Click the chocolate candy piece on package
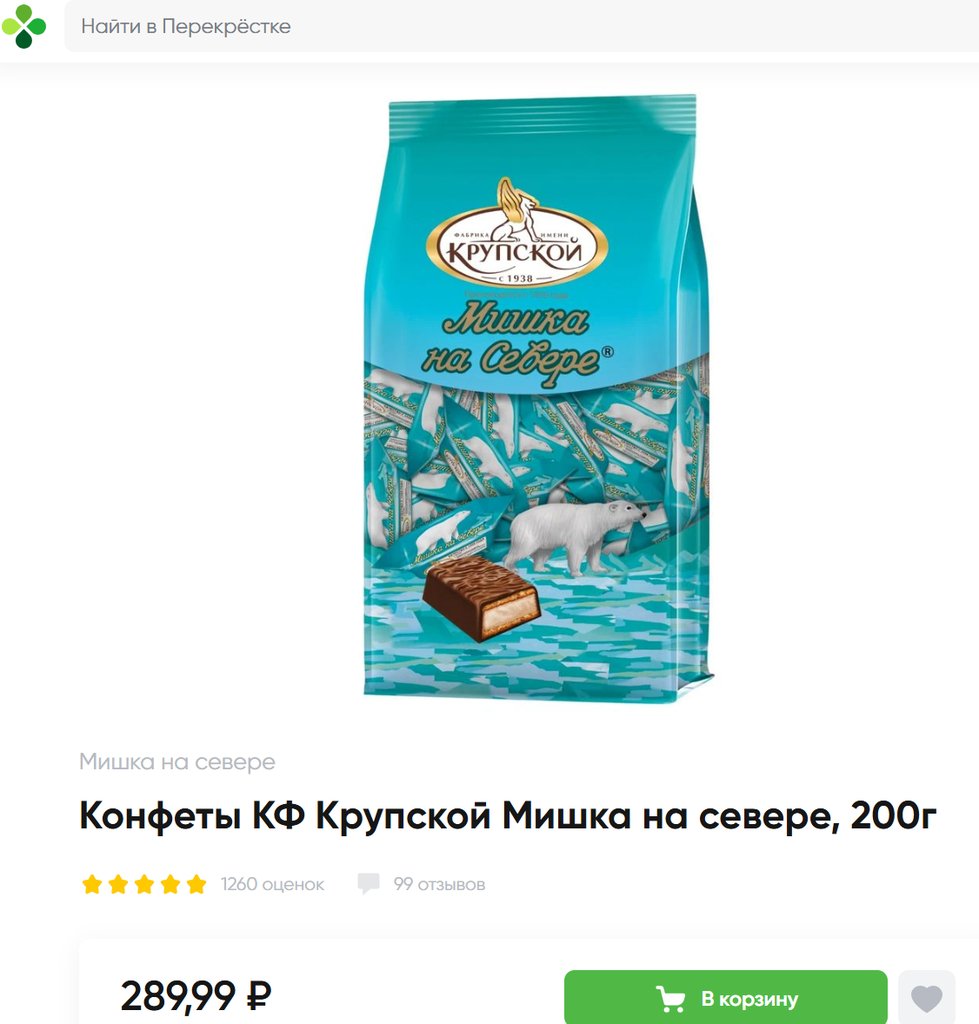The width and height of the screenshot is (979, 1024). 481,598
